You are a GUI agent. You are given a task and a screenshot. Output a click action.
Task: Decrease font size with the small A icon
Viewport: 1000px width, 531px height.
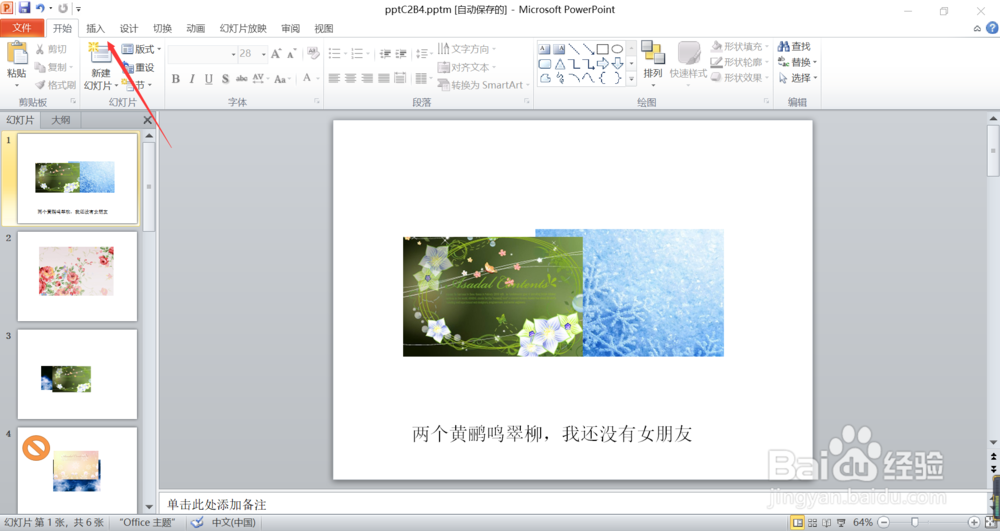291,54
